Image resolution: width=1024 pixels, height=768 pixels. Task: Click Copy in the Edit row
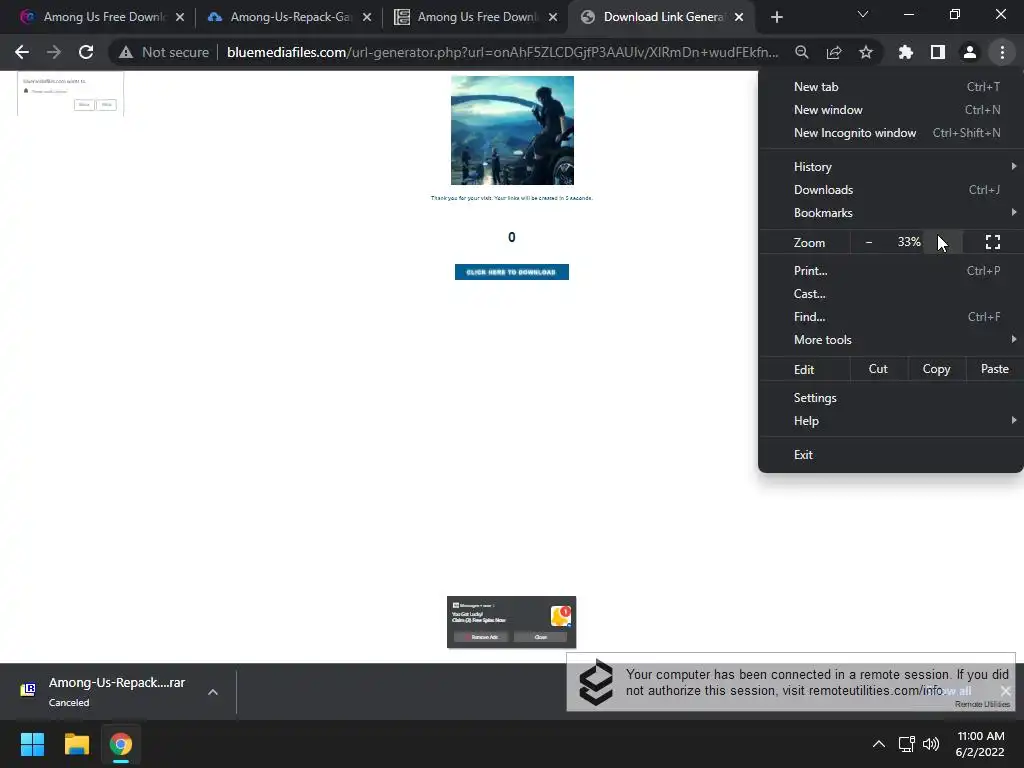click(x=936, y=369)
